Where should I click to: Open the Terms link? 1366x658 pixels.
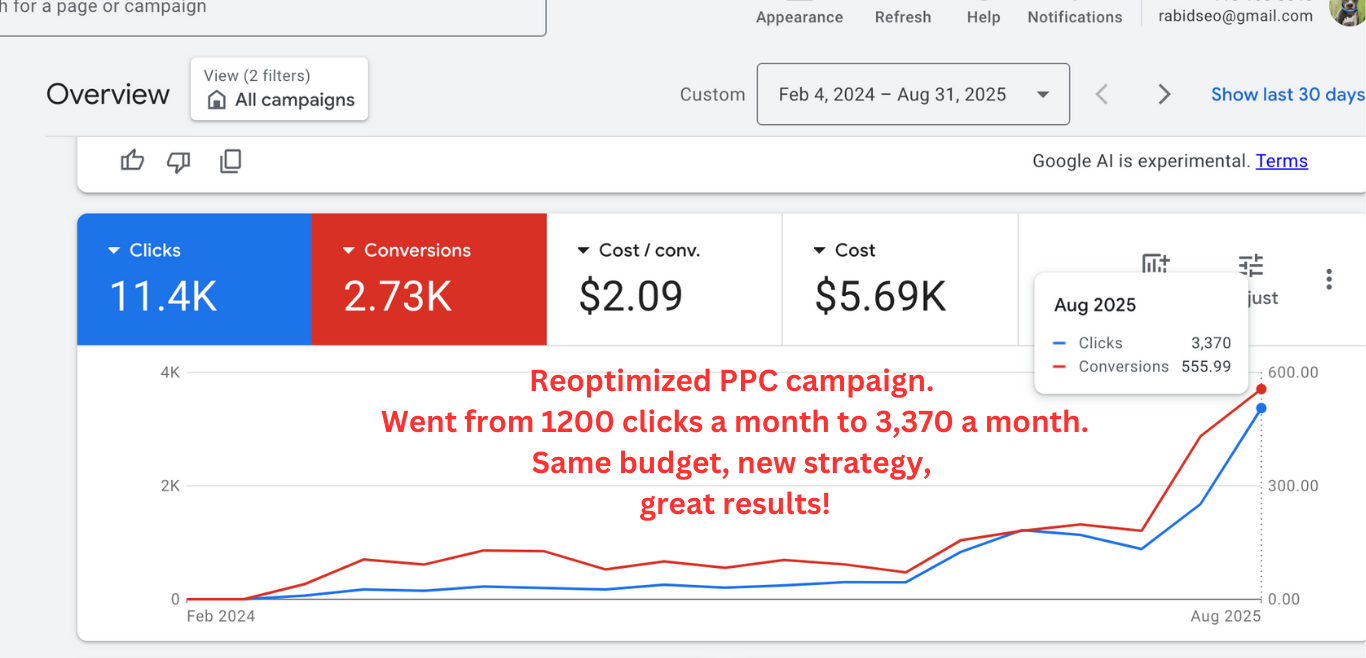click(x=1281, y=161)
